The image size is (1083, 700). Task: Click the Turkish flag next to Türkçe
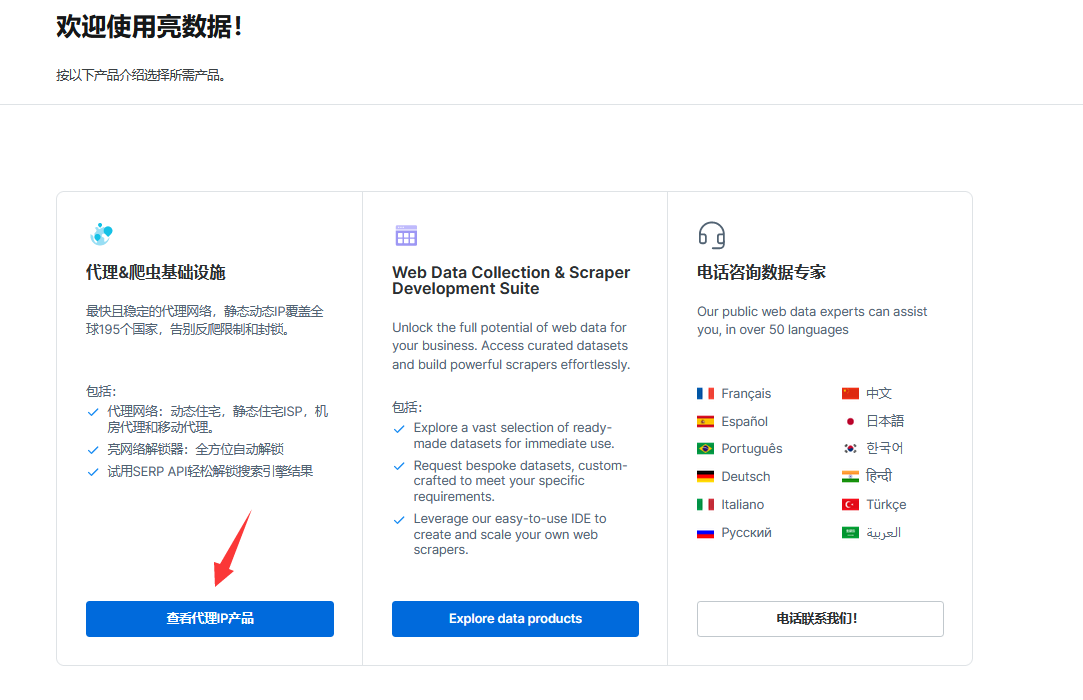(x=850, y=504)
